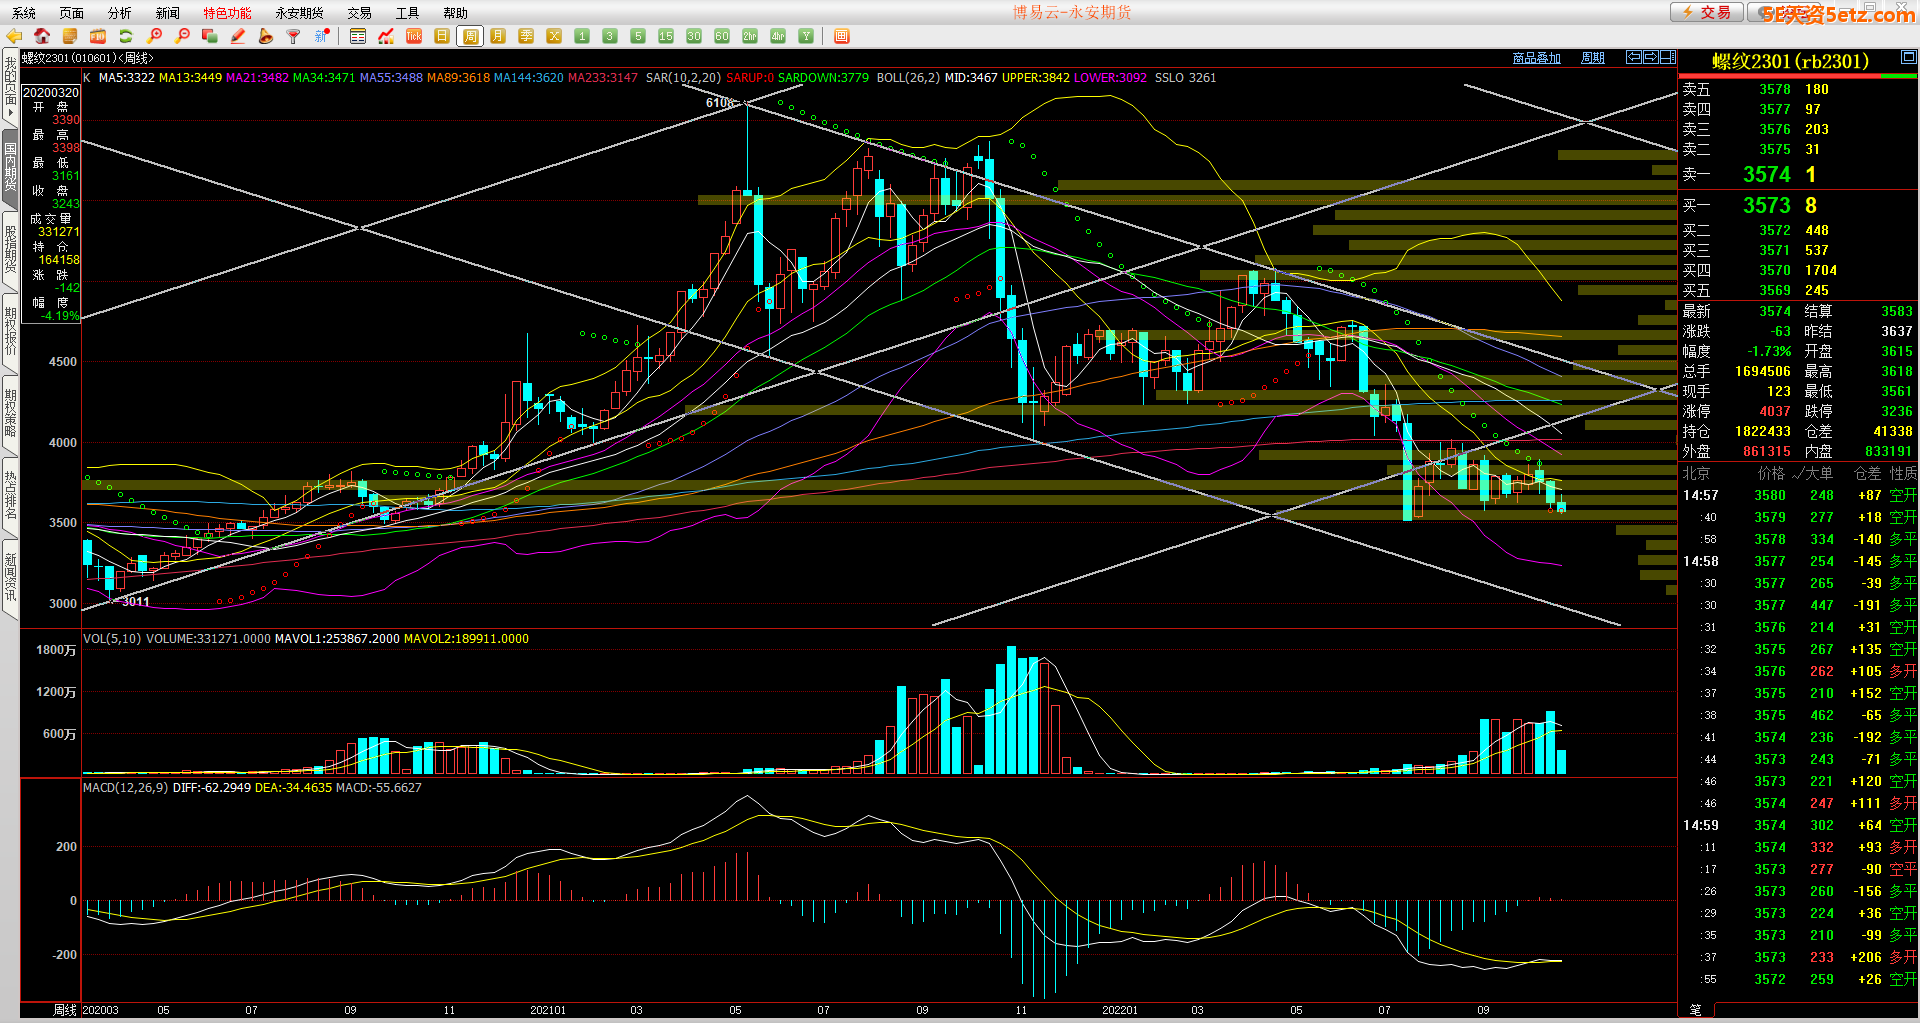1920x1023 pixels.
Task: Open the 页面 menu
Action: coord(72,13)
